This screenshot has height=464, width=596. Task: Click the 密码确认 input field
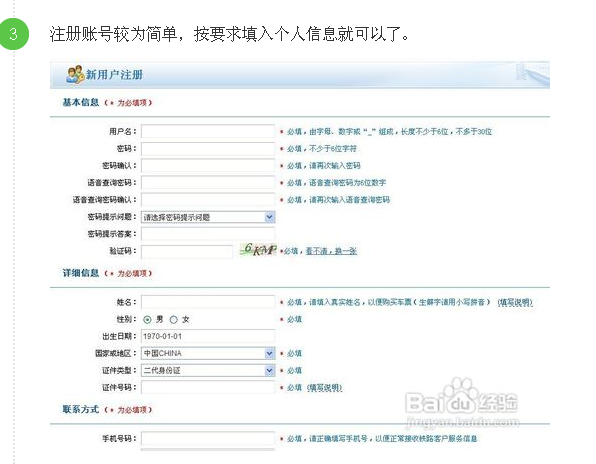[x=208, y=166]
